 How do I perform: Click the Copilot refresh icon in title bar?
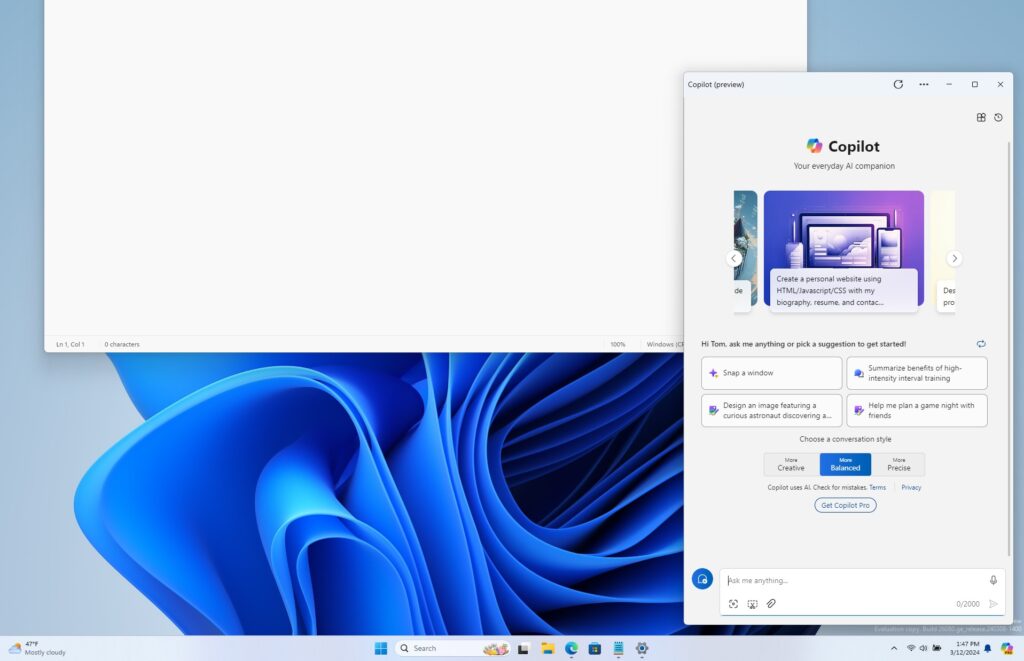(x=898, y=84)
